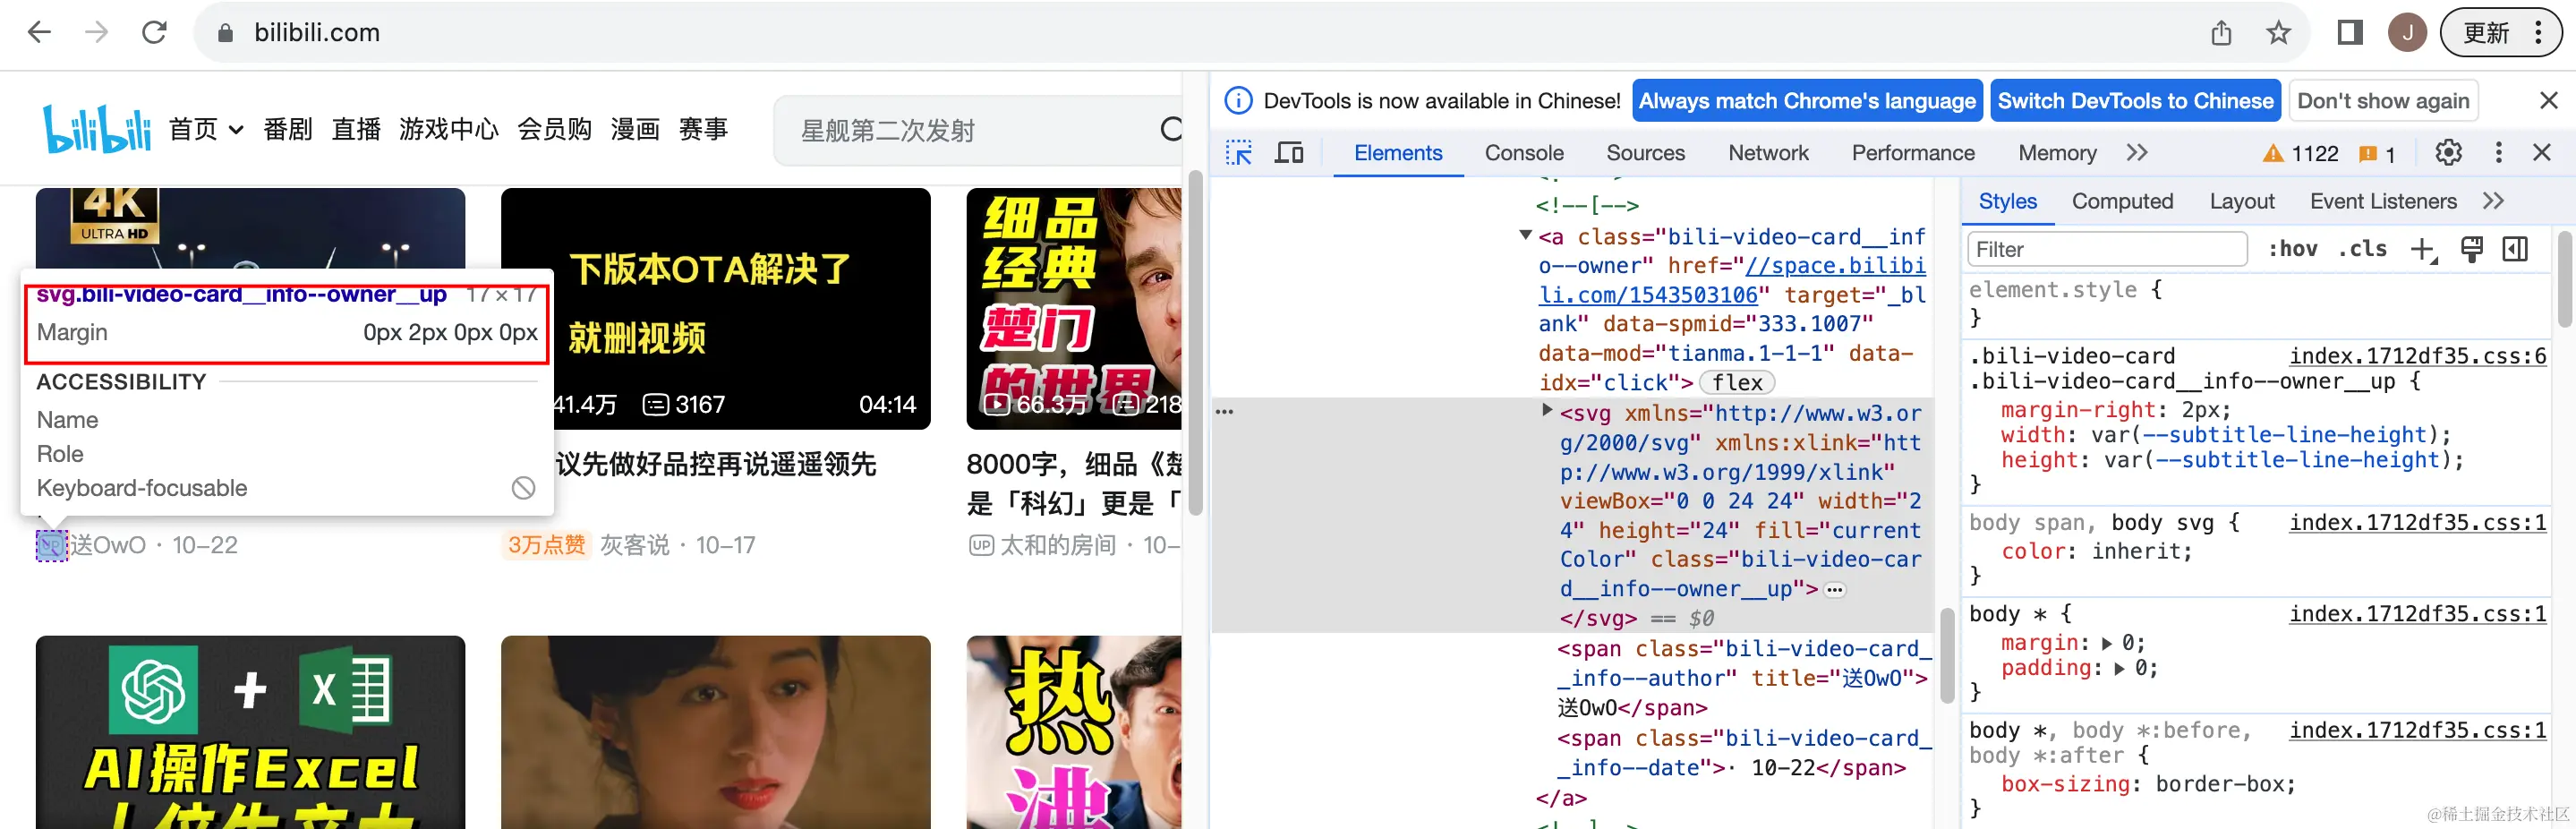The height and width of the screenshot is (829, 2576).
Task: Open the space.bilibili.com href link
Action: click(1733, 280)
